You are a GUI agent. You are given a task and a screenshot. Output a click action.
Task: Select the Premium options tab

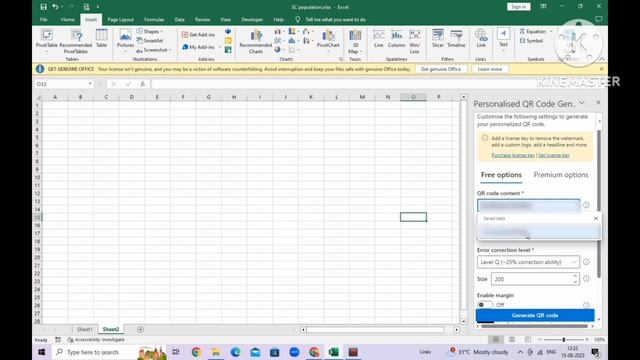click(x=561, y=175)
